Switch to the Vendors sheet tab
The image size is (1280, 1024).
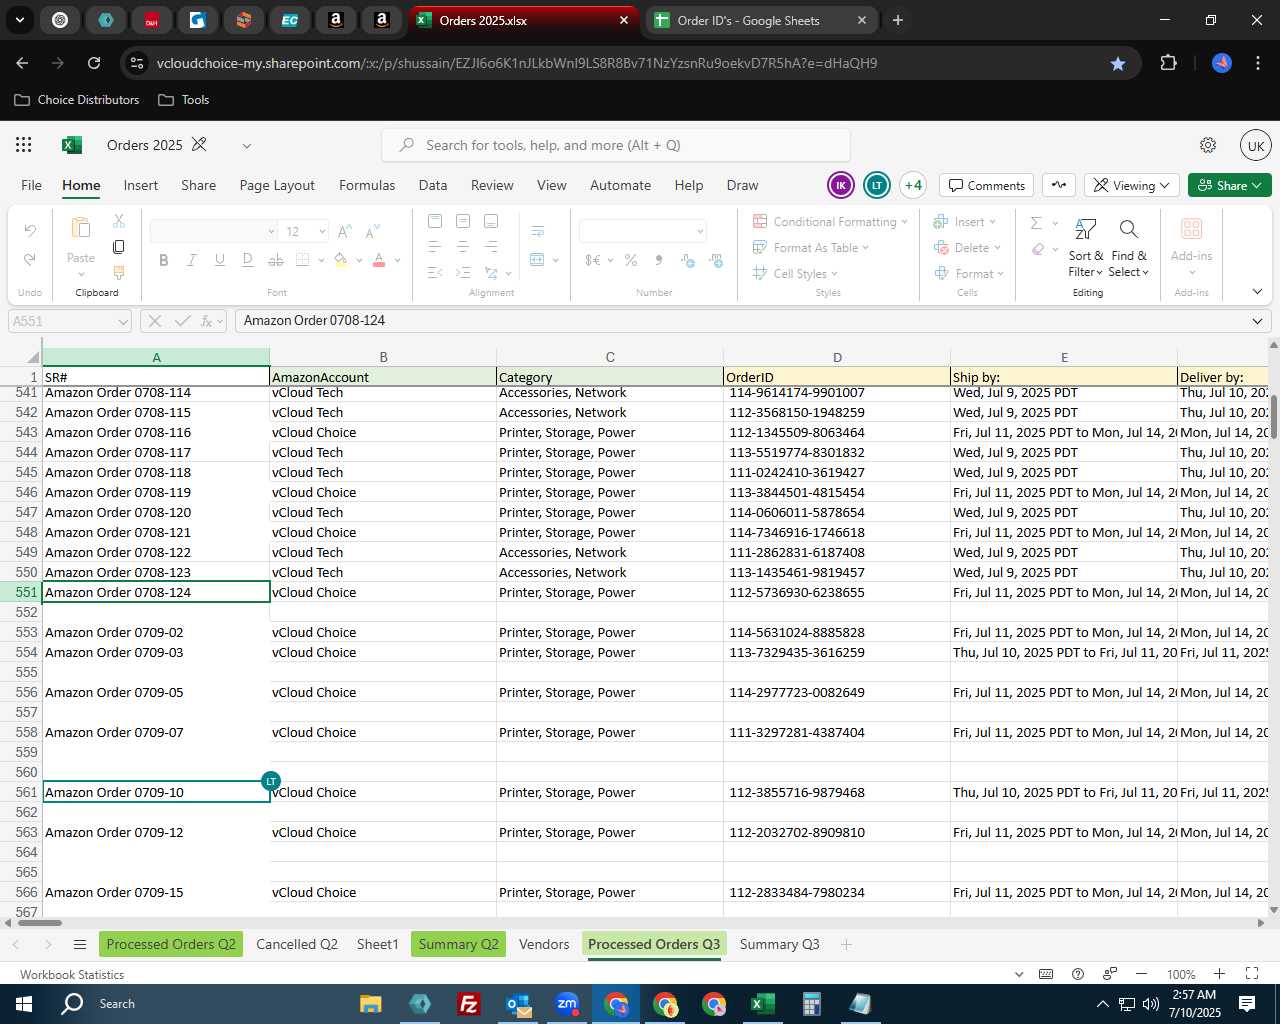(x=544, y=944)
